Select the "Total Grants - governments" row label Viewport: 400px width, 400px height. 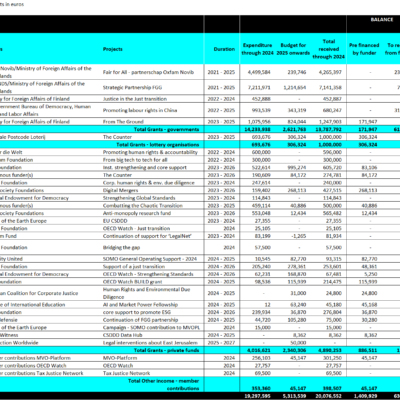[166, 129]
